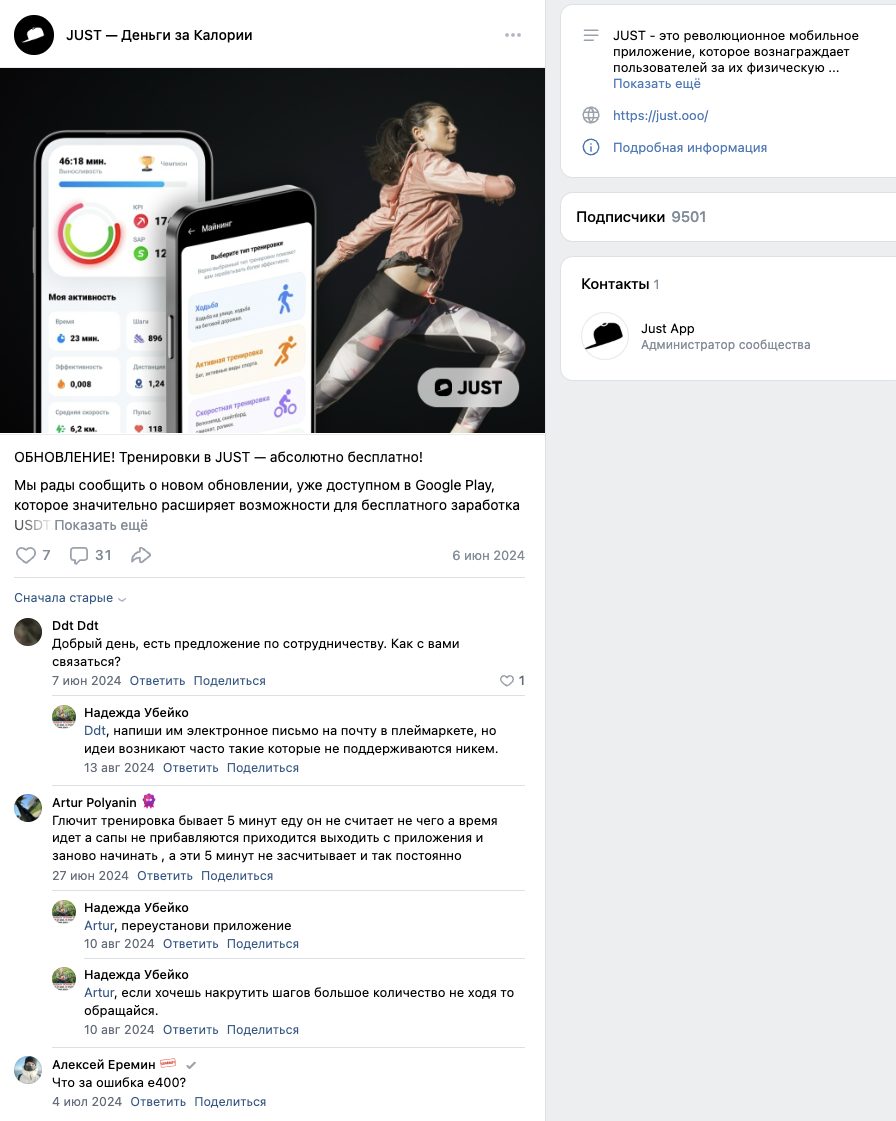The image size is (896, 1121).
Task: Open Artur Polyanin's profile avatar
Action: (28, 808)
